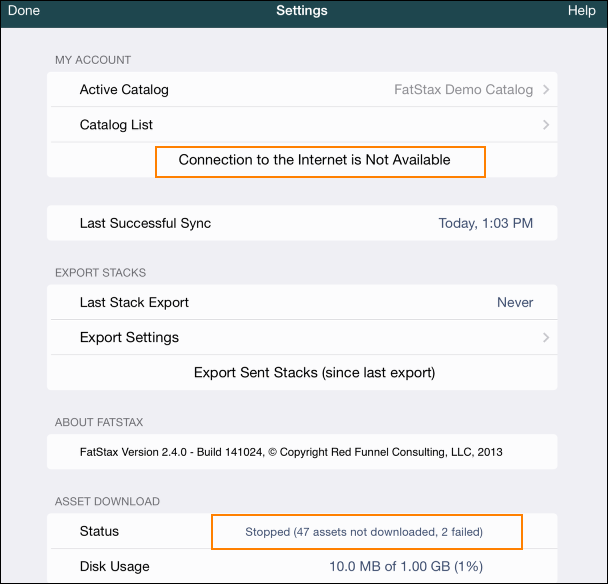The height and width of the screenshot is (584, 608).
Task: Tap the Never export value
Action: (x=515, y=302)
